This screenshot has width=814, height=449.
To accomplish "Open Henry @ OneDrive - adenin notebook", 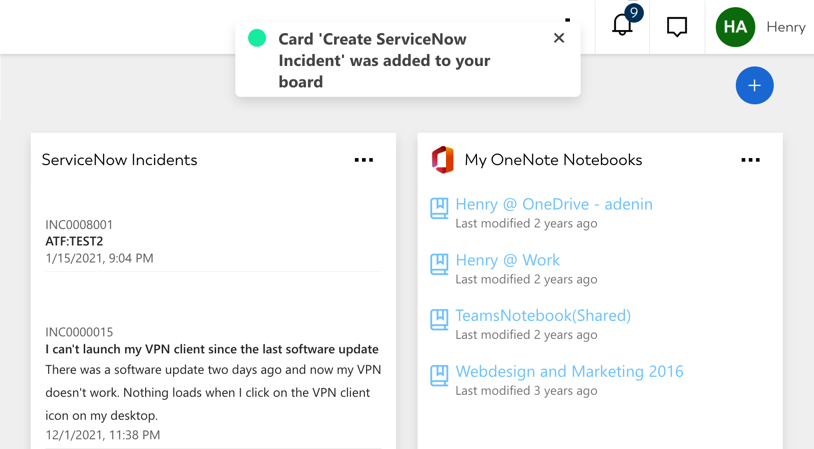I will (x=553, y=204).
